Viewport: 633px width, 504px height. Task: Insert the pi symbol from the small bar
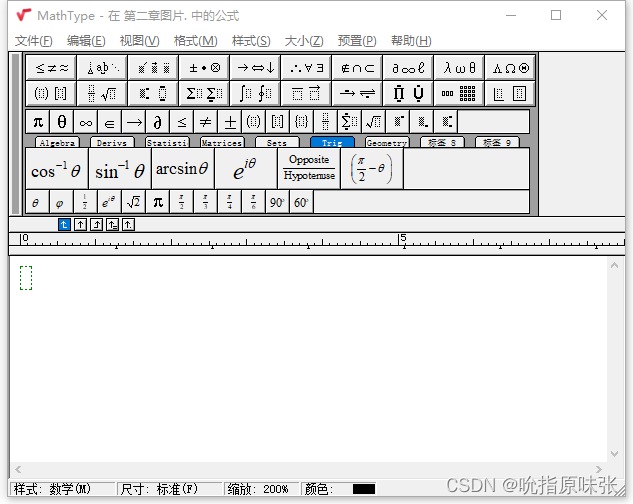pos(38,122)
